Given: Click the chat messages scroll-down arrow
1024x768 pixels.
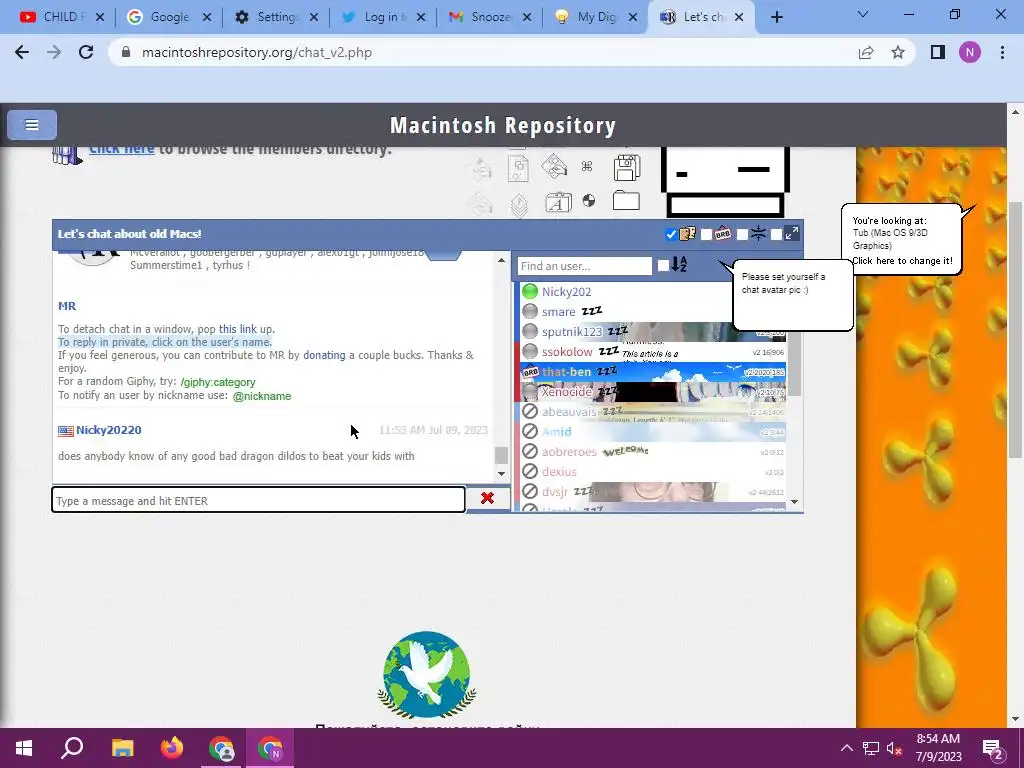Looking at the screenshot, I should click(501, 473).
